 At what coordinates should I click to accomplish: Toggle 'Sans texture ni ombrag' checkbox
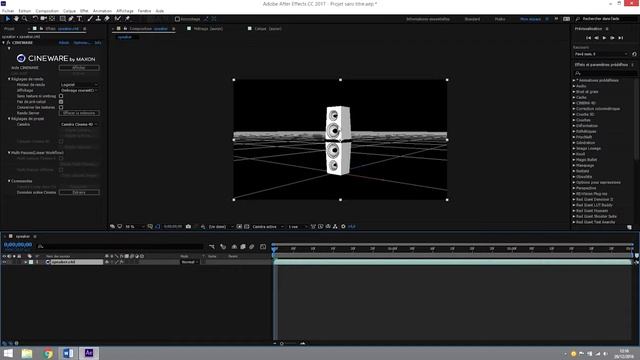[x=61, y=96]
